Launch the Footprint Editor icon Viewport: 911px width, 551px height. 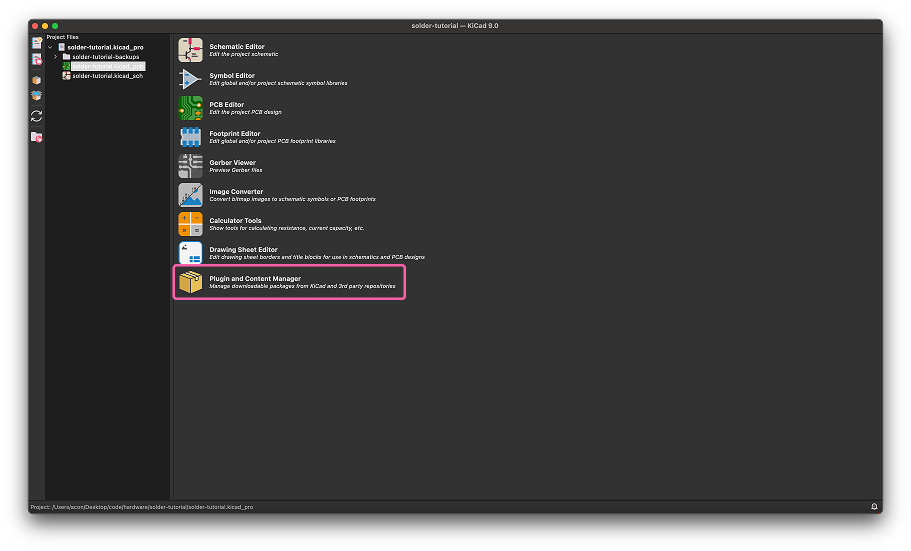(190, 137)
